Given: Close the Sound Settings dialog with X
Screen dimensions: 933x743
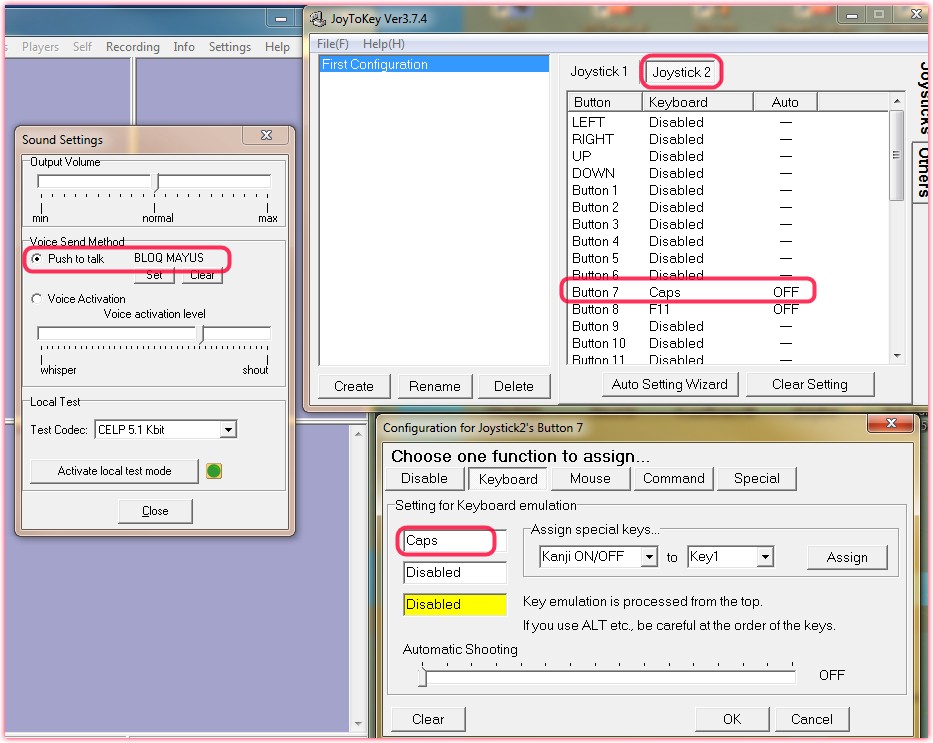Looking at the screenshot, I should pos(266,136).
